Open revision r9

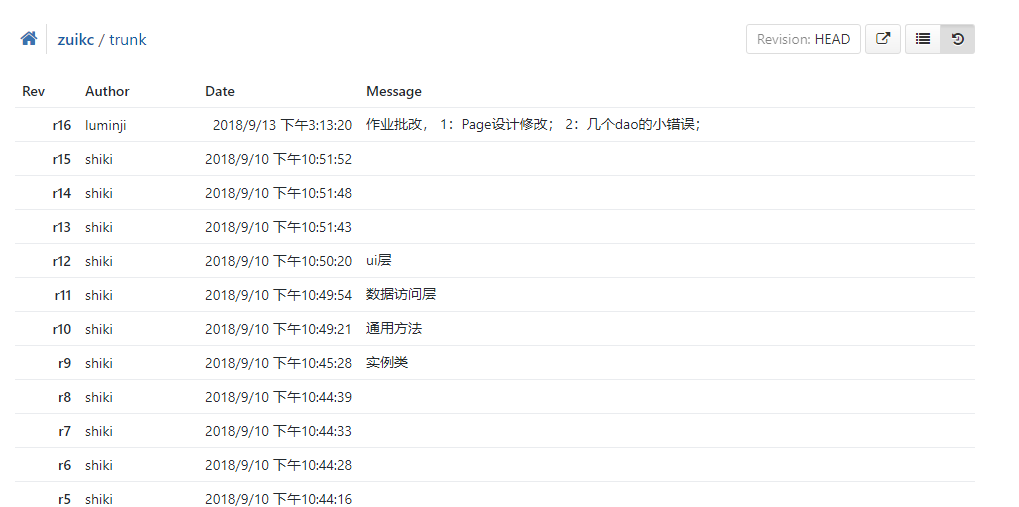[64, 363]
